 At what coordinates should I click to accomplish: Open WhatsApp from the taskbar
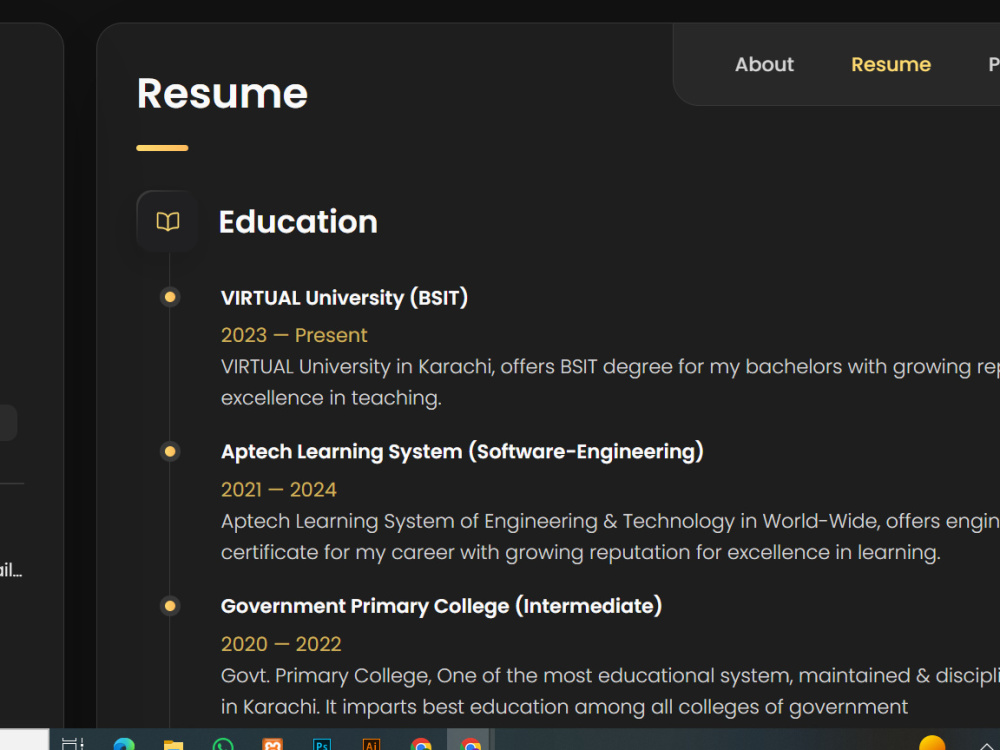(x=223, y=744)
